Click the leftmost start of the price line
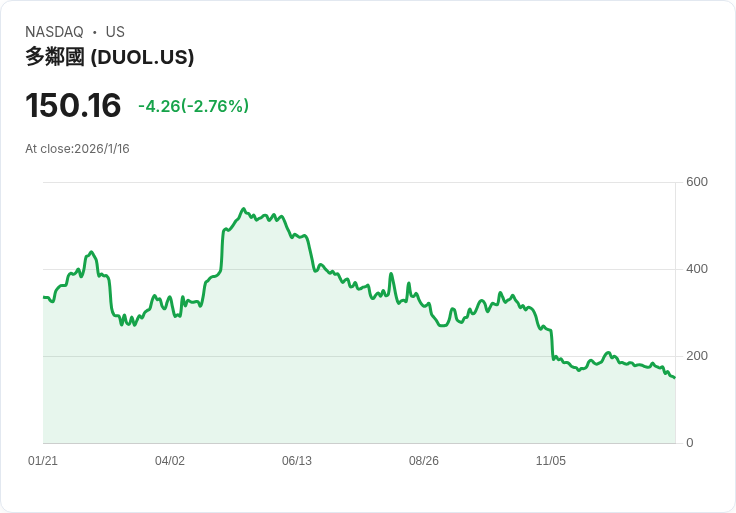Viewport: 736px width, 513px height. pyautogui.click(x=44, y=297)
